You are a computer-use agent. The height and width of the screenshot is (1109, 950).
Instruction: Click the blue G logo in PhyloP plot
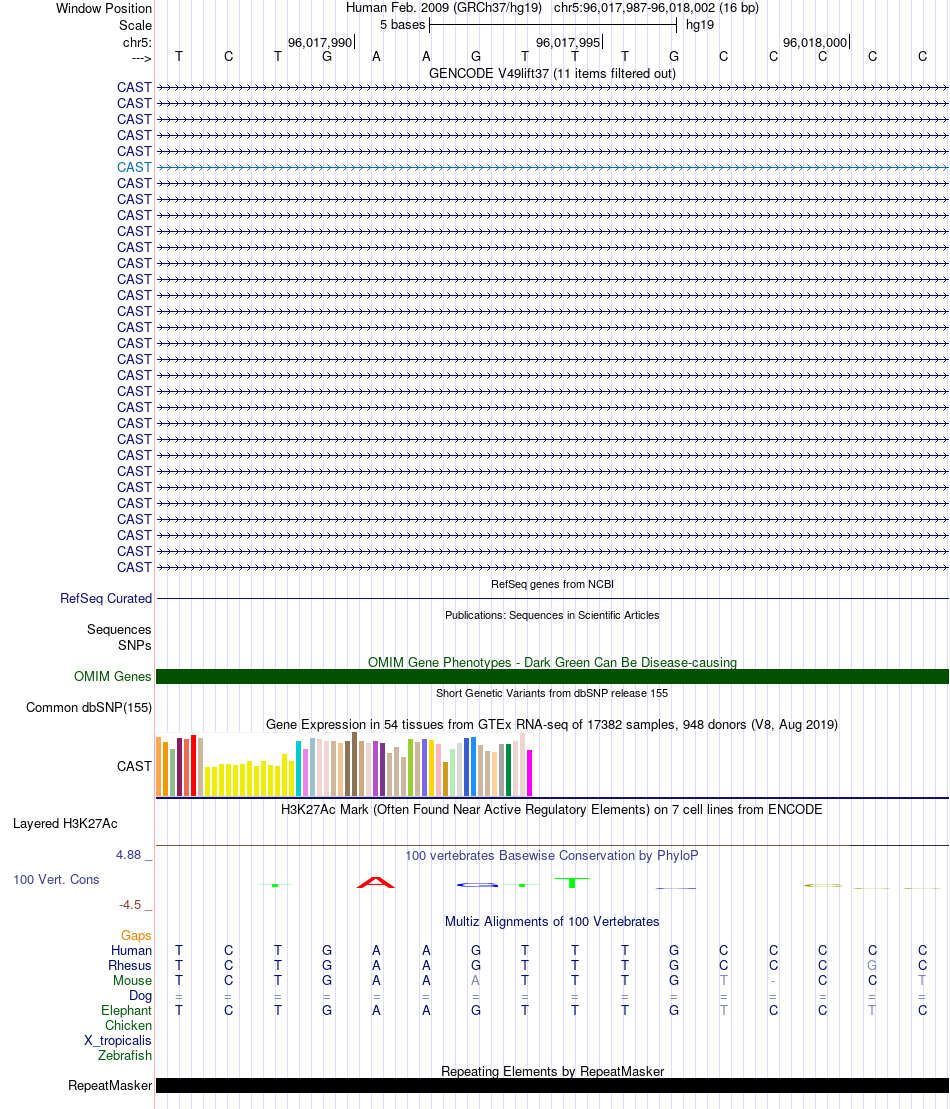[477, 885]
